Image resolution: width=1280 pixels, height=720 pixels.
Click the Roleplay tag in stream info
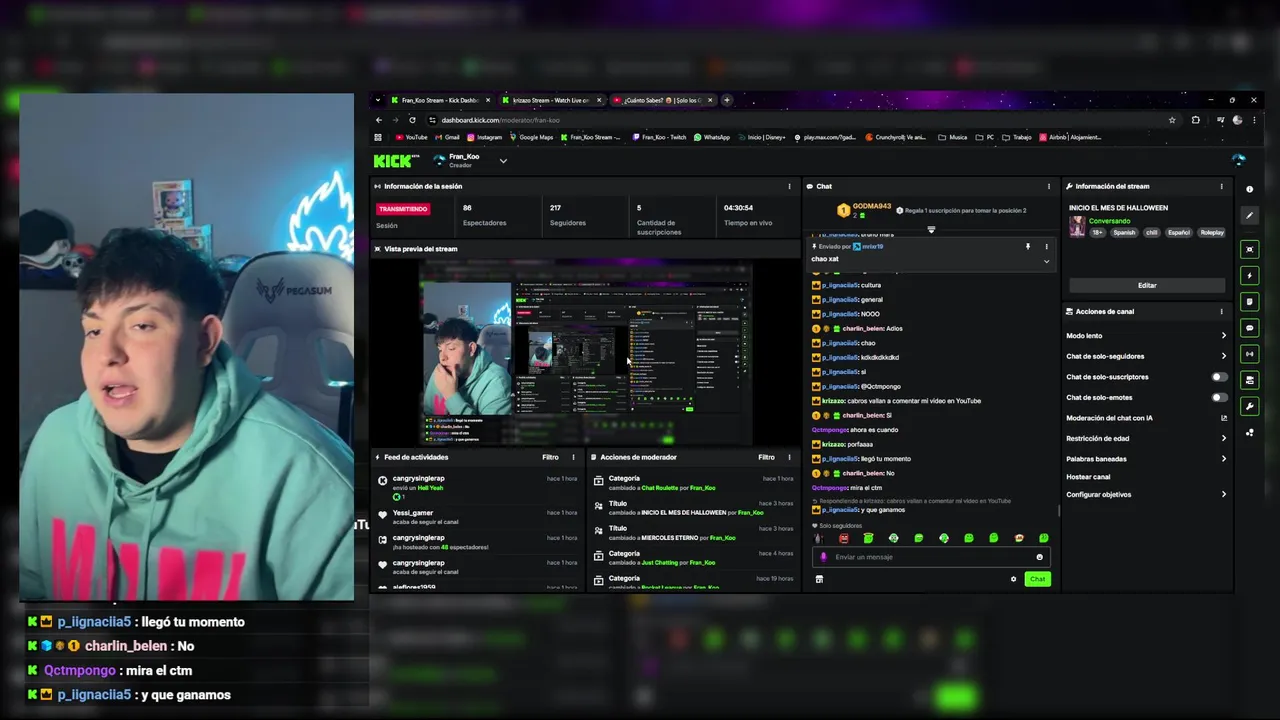[x=1211, y=232]
